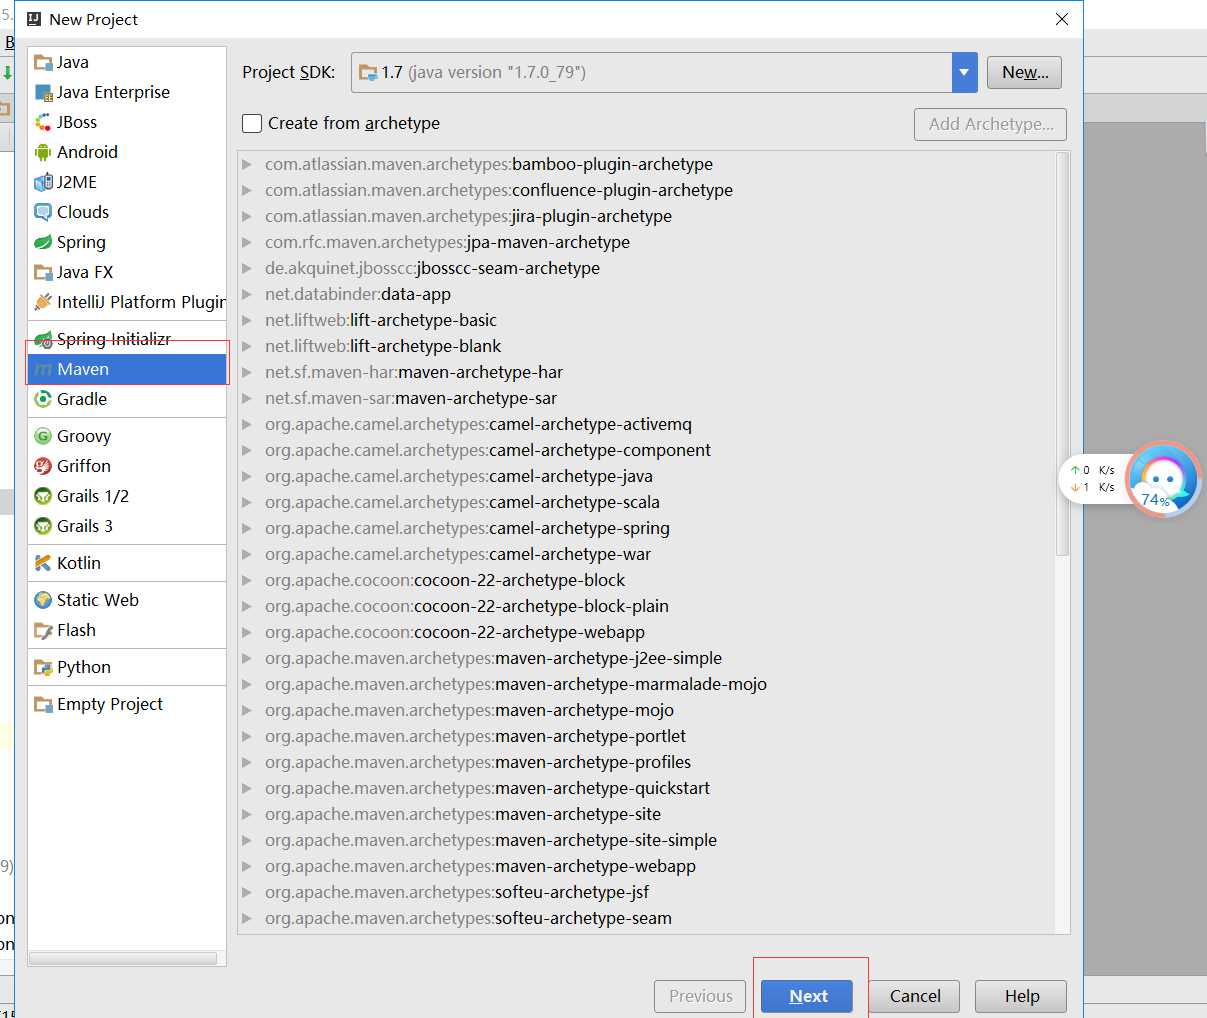Select camel-archetype-spring row text
Viewport: 1207px width, 1018px height.
coord(467,528)
